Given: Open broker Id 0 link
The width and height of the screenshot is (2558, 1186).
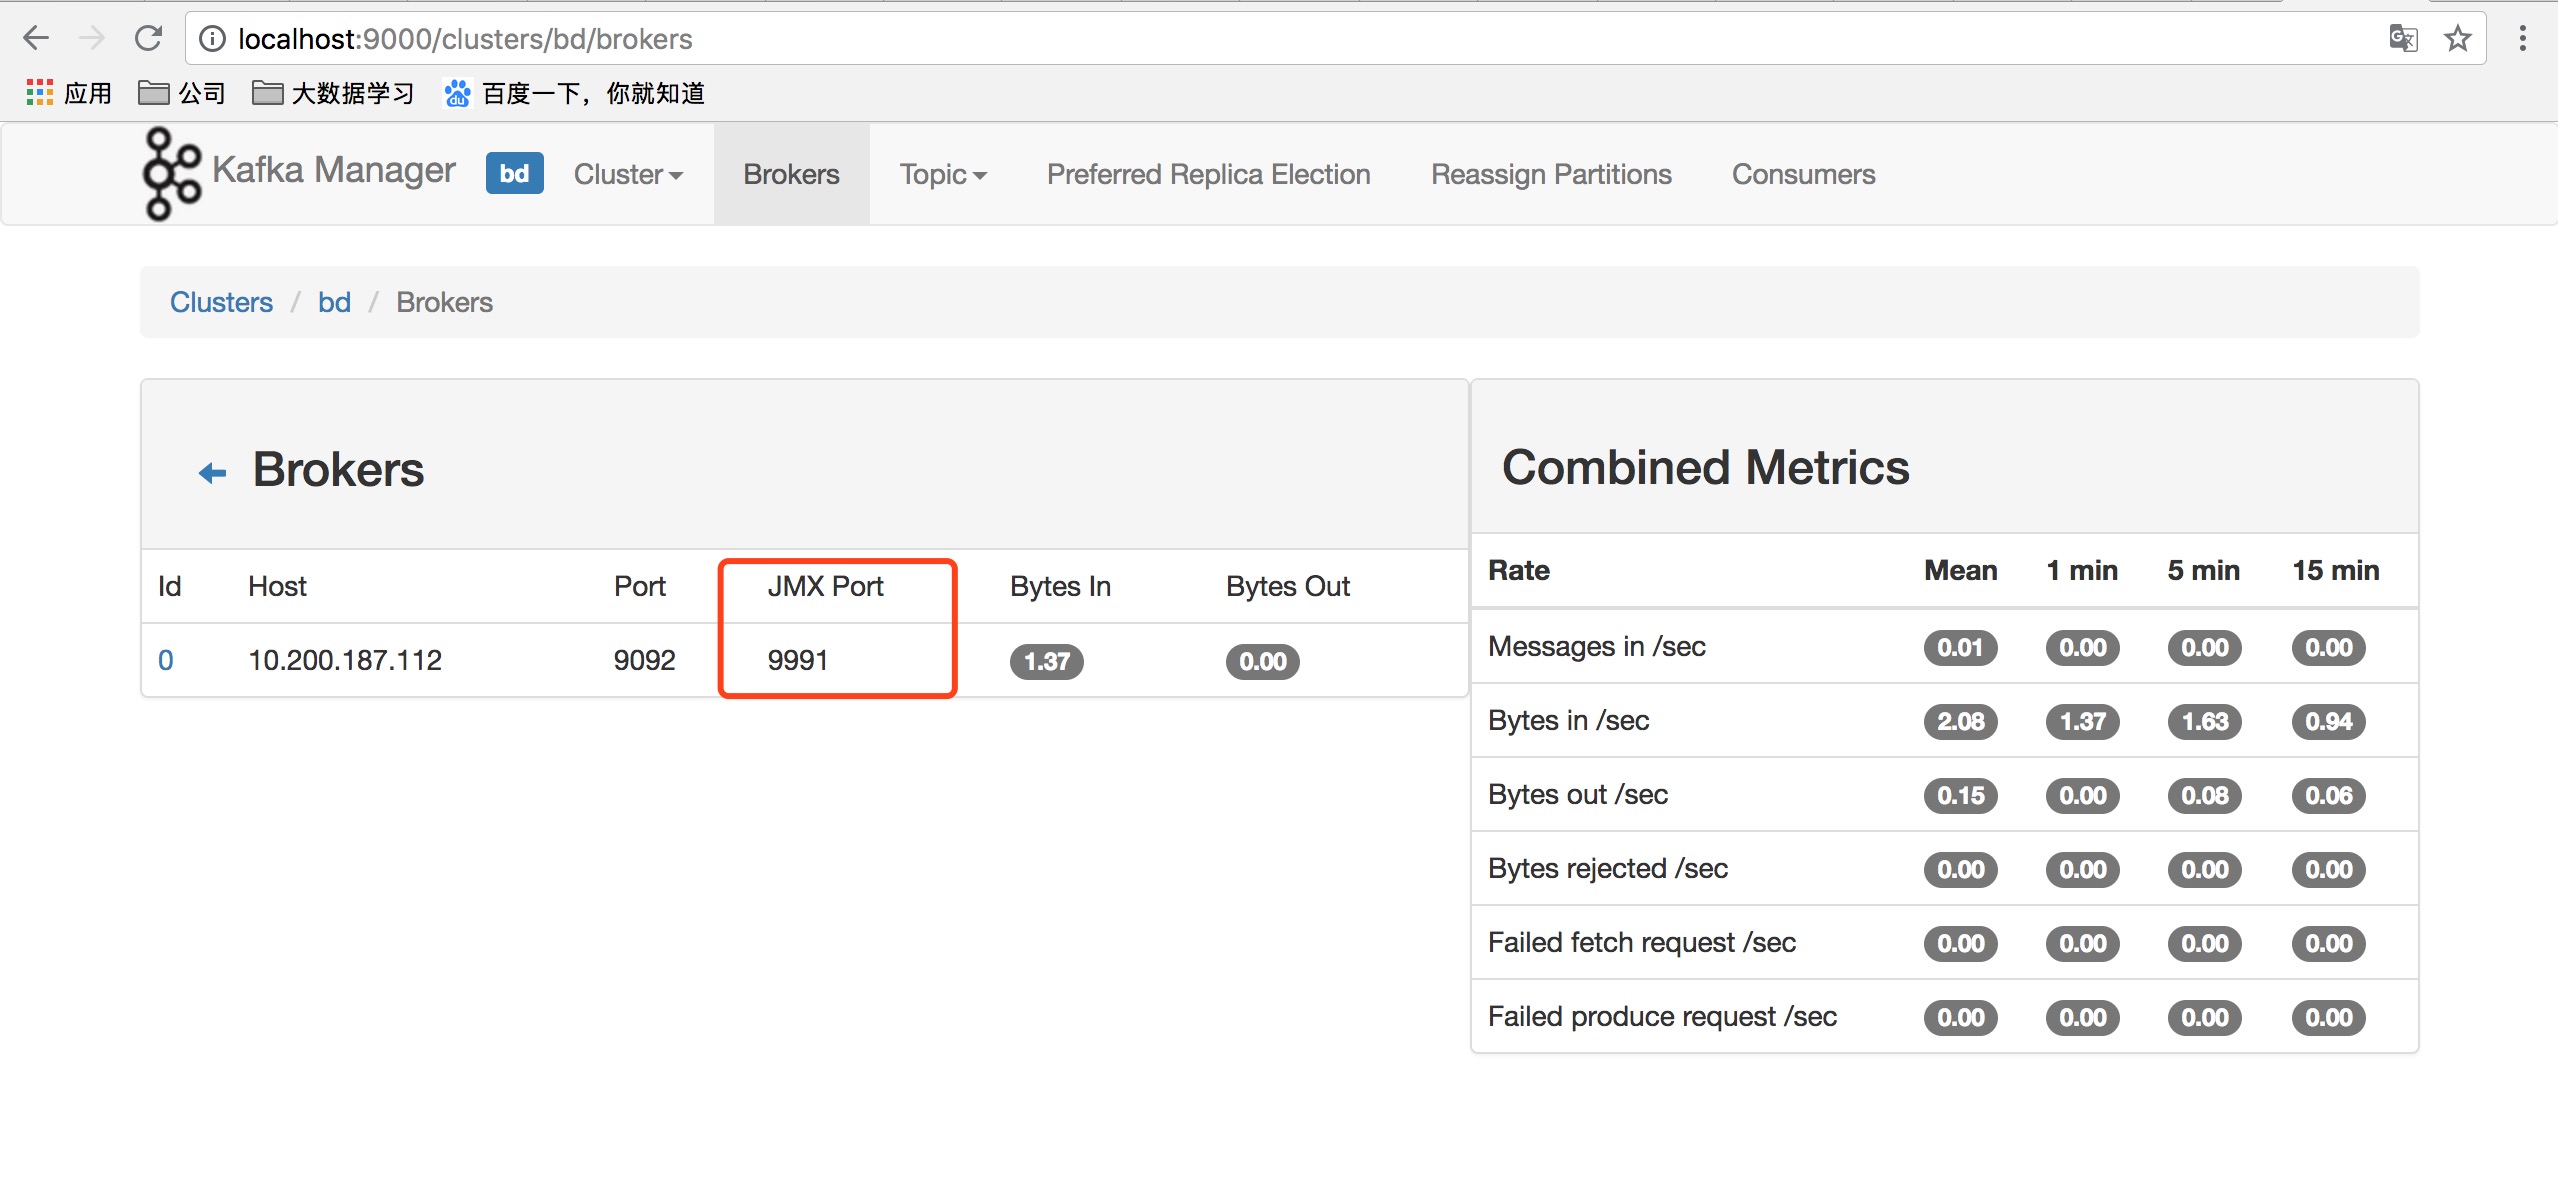Looking at the screenshot, I should click(166, 660).
